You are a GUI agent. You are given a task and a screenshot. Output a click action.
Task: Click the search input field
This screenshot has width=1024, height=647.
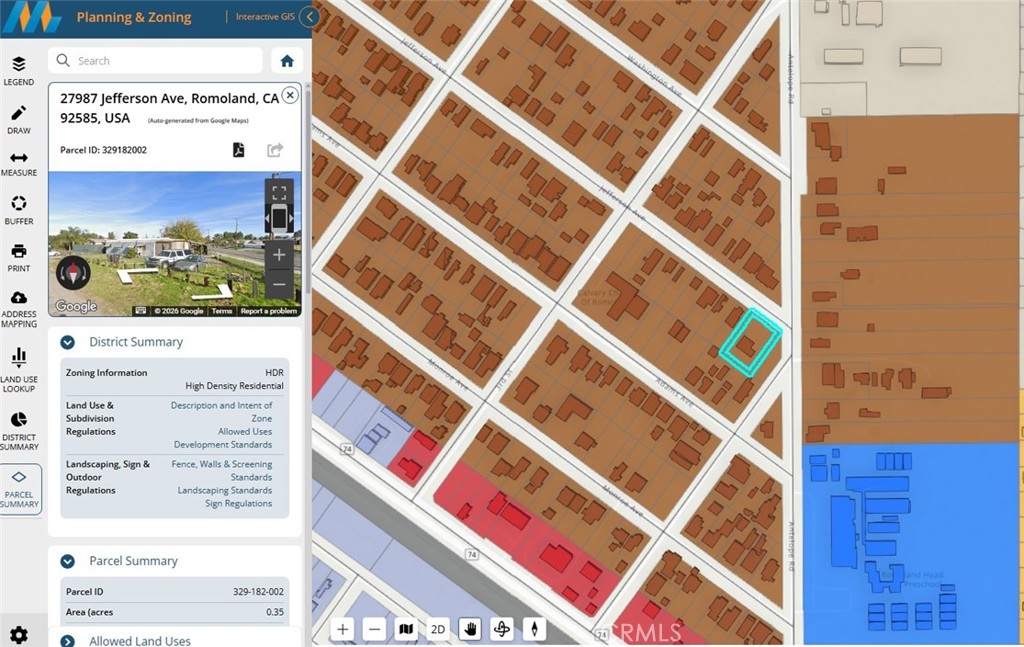tap(155, 61)
